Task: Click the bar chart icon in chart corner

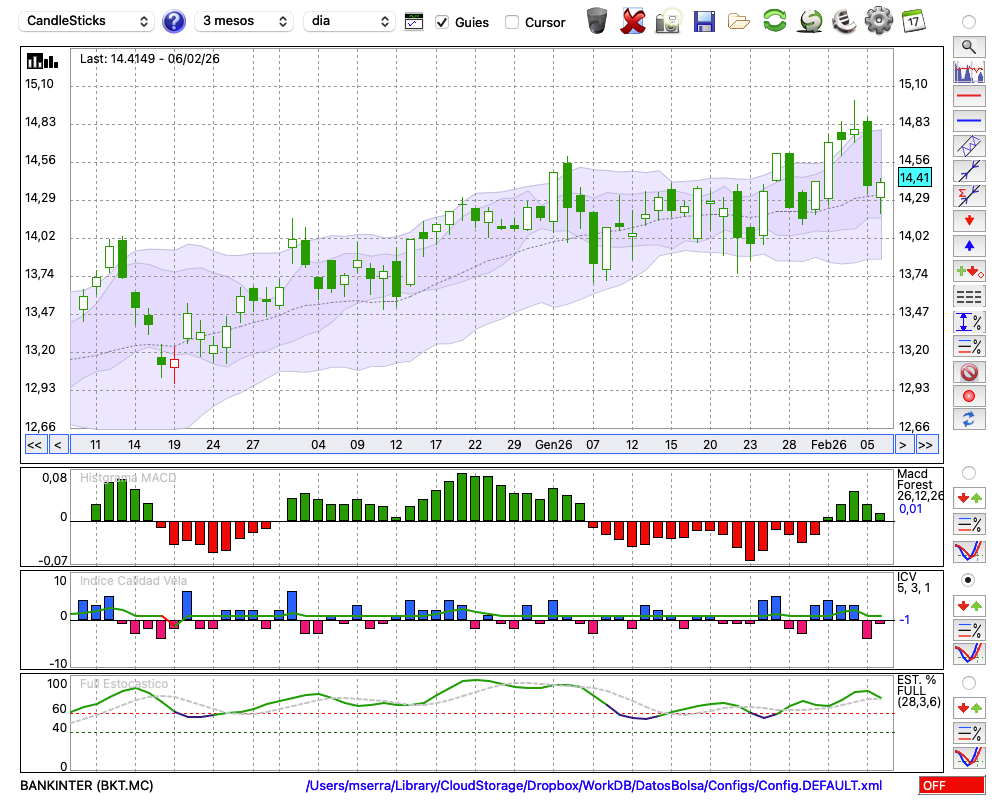Action: click(42, 61)
